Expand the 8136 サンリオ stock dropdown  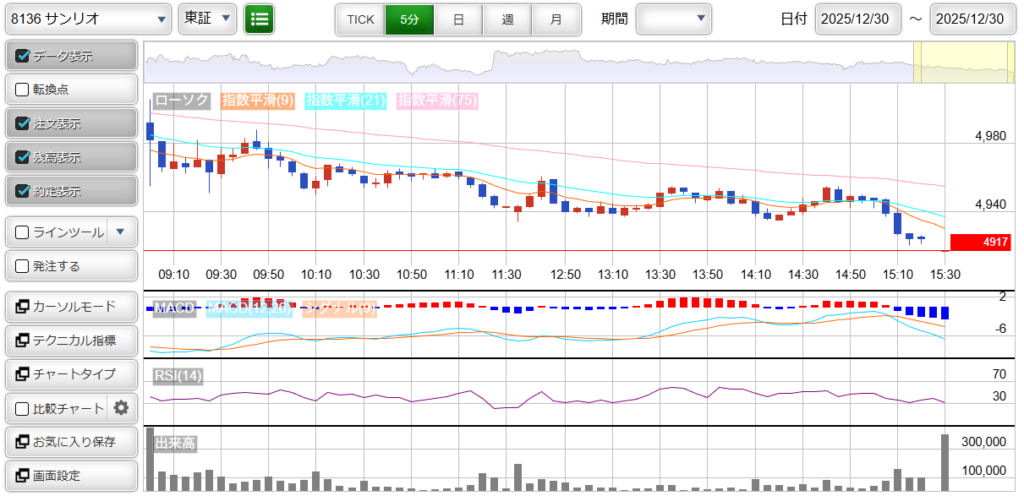point(87,19)
